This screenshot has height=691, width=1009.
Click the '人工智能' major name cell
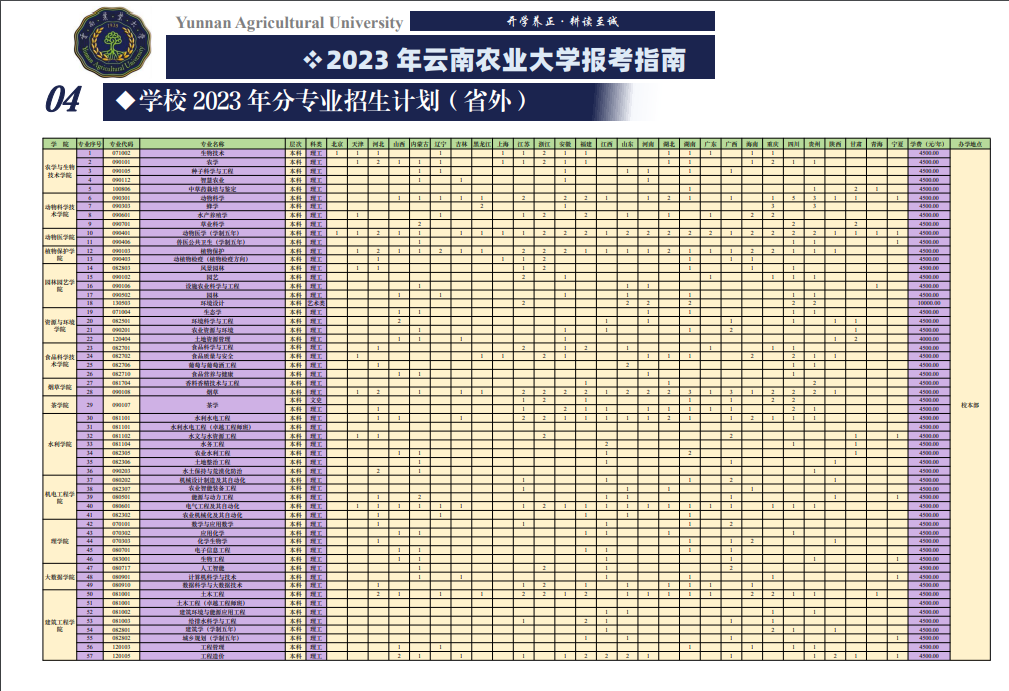(212, 568)
